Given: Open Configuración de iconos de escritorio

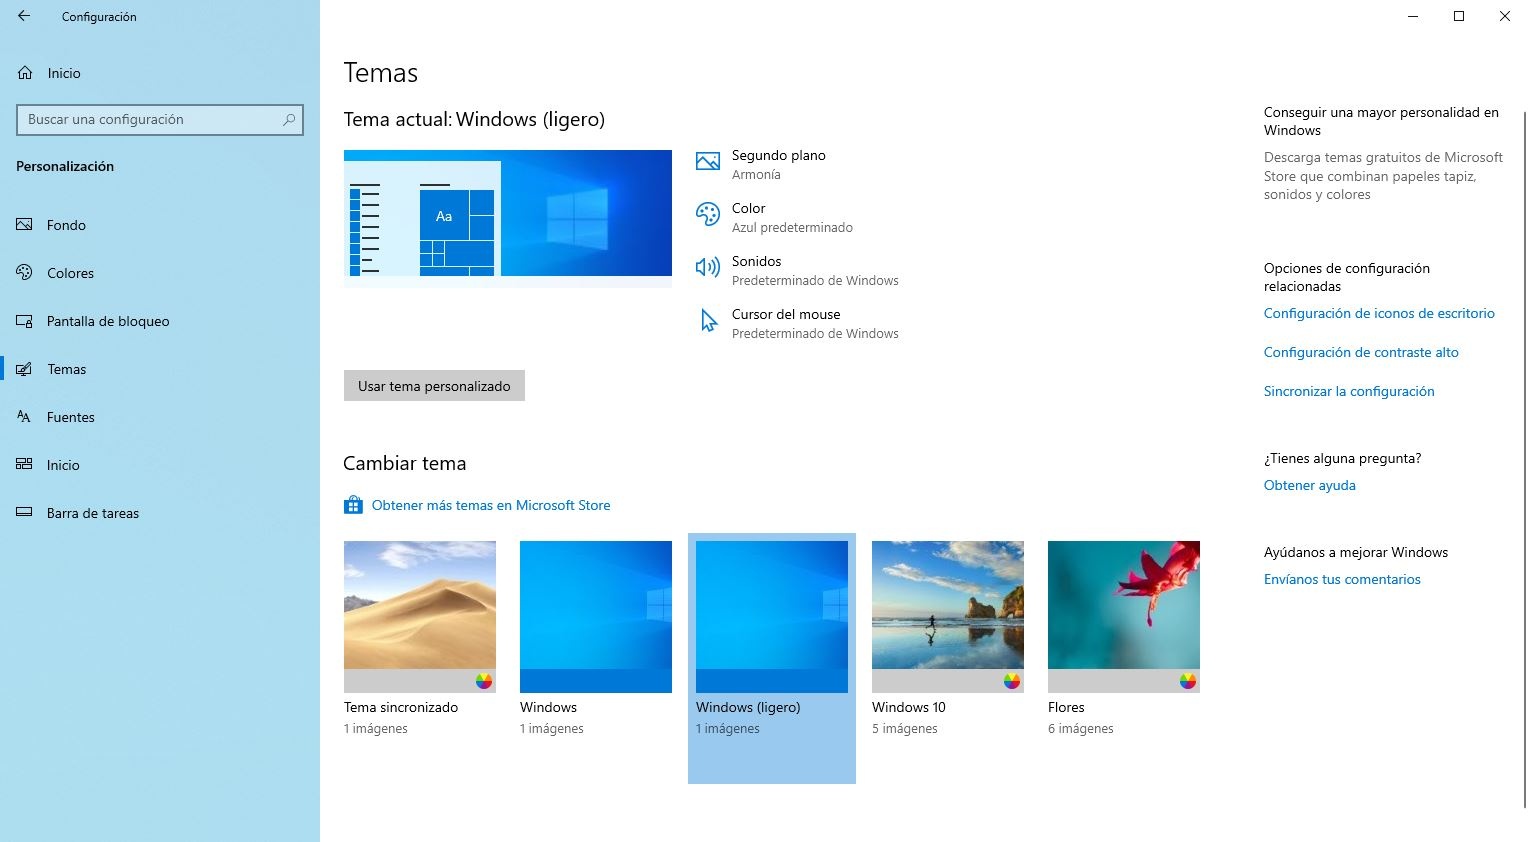Looking at the screenshot, I should tap(1379, 313).
